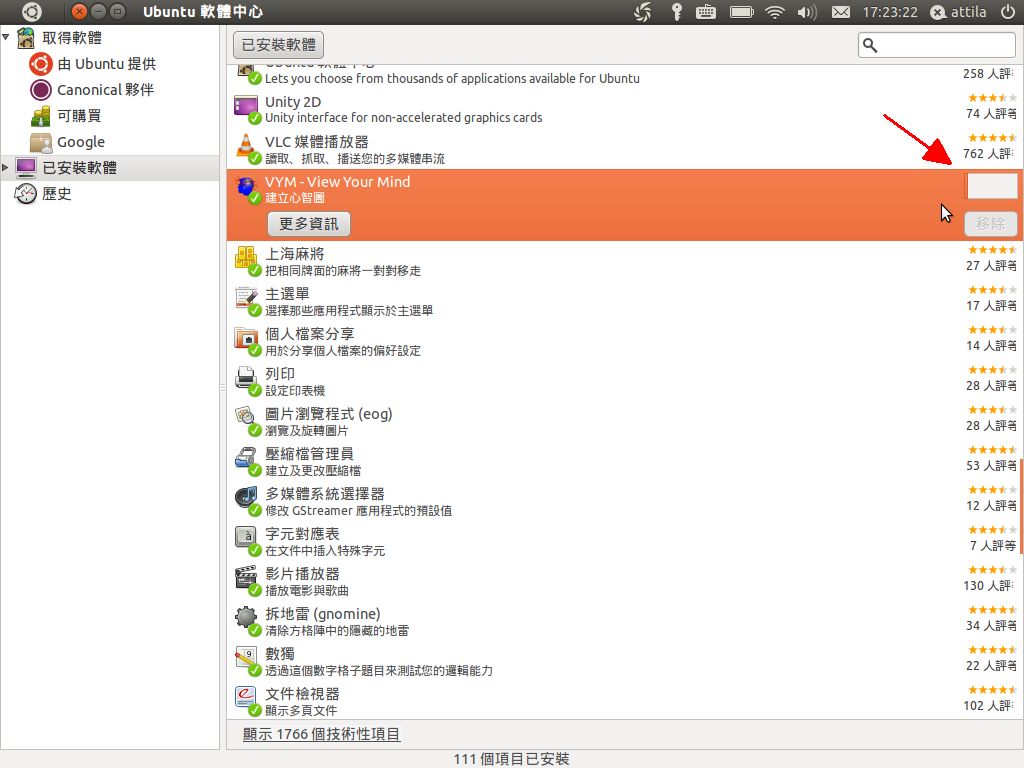Click the 文件檢視器 document viewer icon
Screen dimensions: 1024x768
(246, 699)
